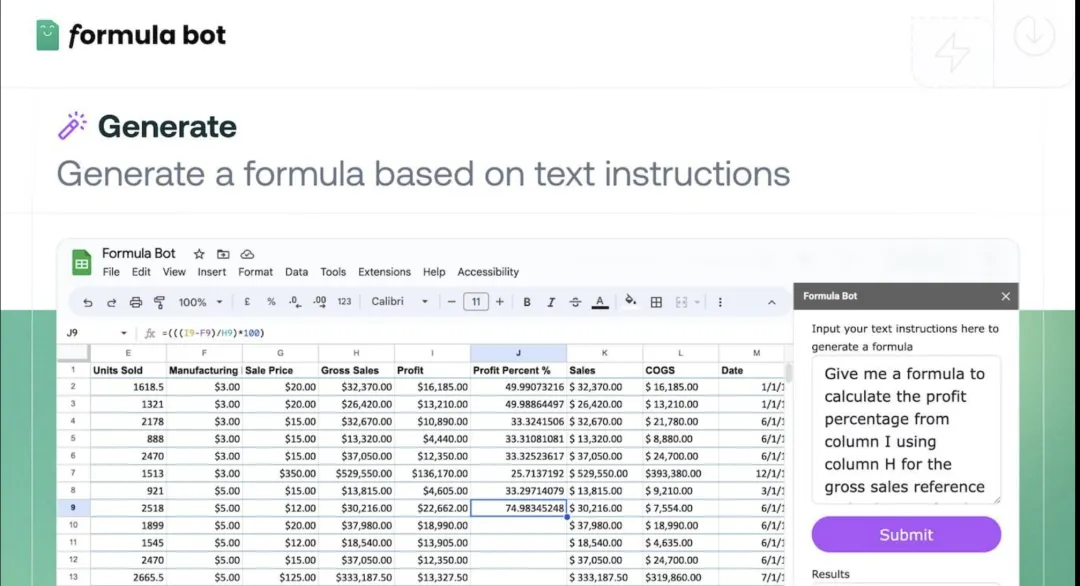
Task: Select cell with $529,550.00 in Gross Sales
Action: [x=356, y=473]
